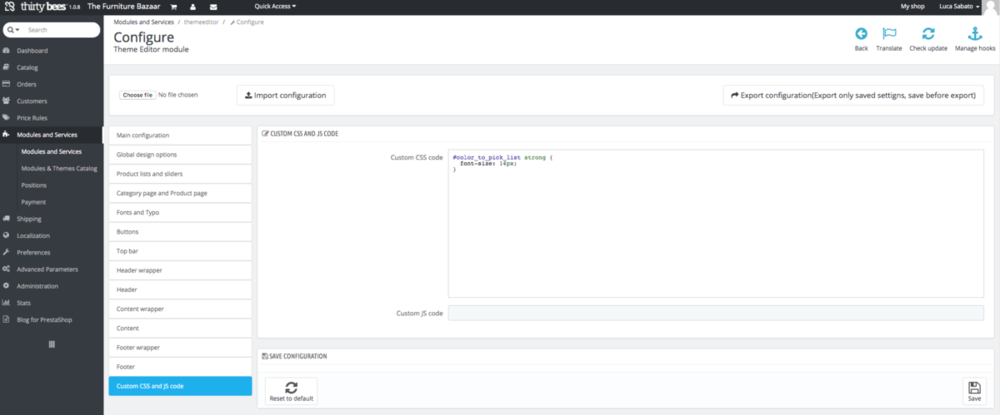
Task: Open the Quick Access dropdown
Action: pyautogui.click(x=275, y=6)
